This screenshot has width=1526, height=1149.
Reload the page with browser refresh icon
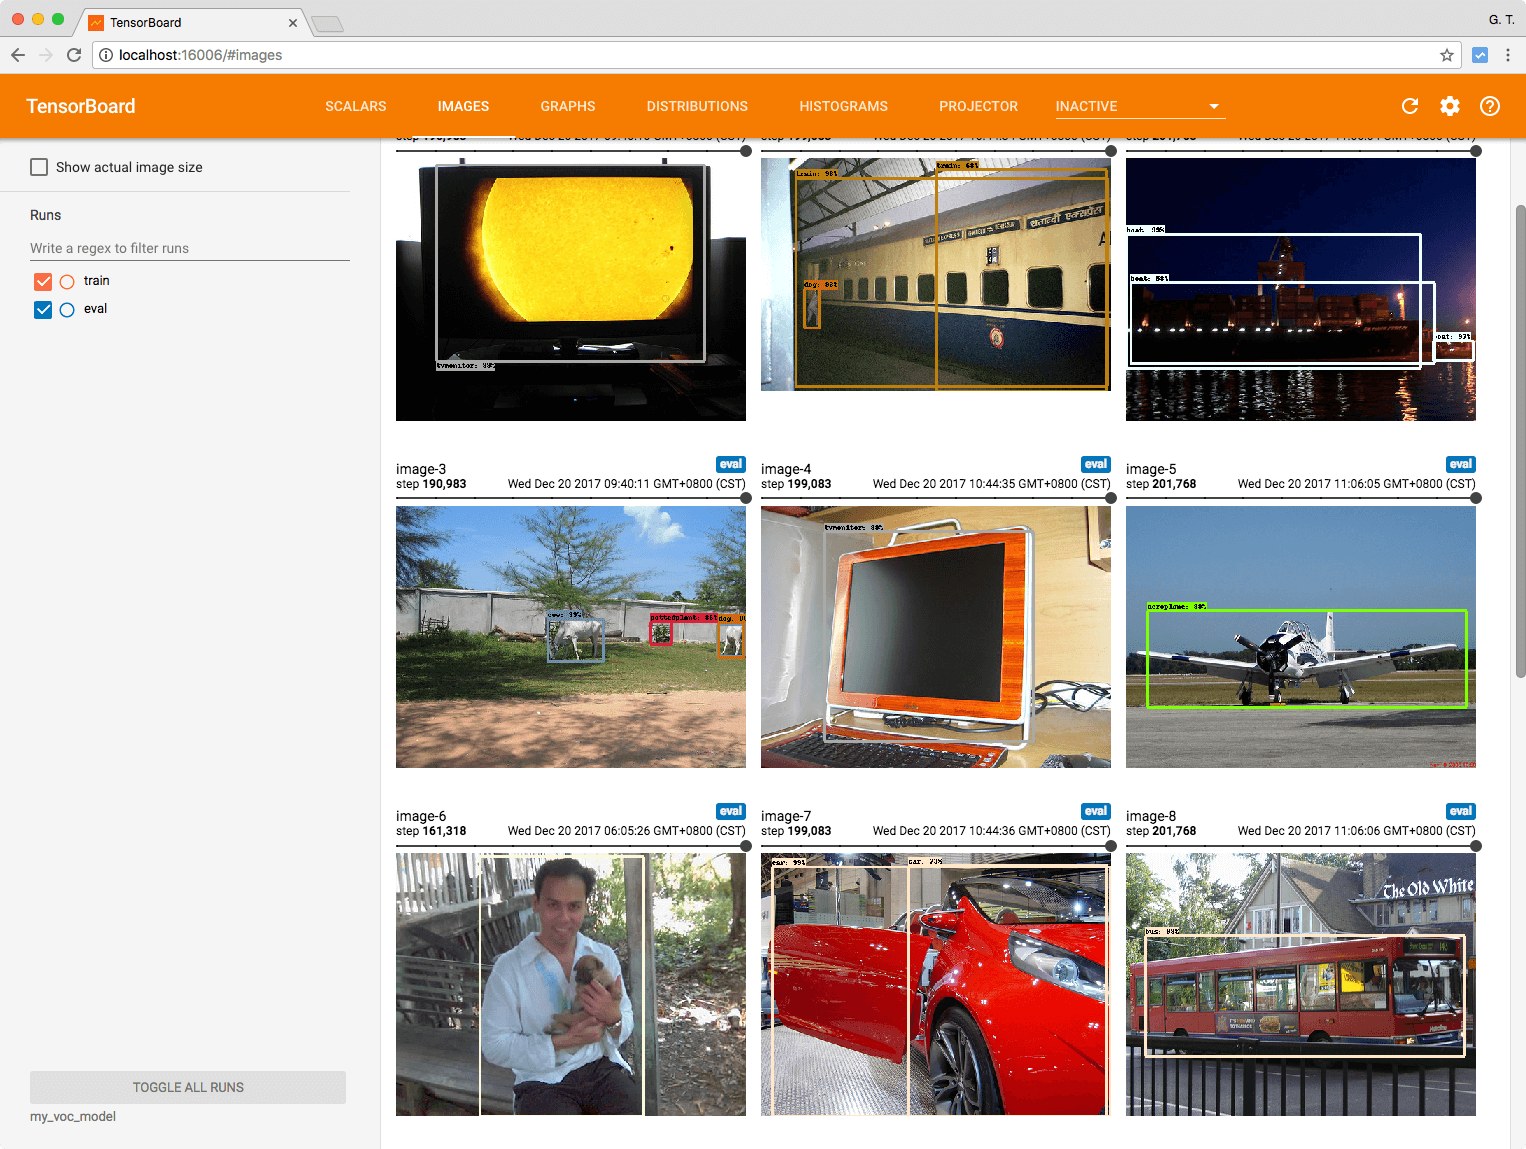(x=74, y=55)
